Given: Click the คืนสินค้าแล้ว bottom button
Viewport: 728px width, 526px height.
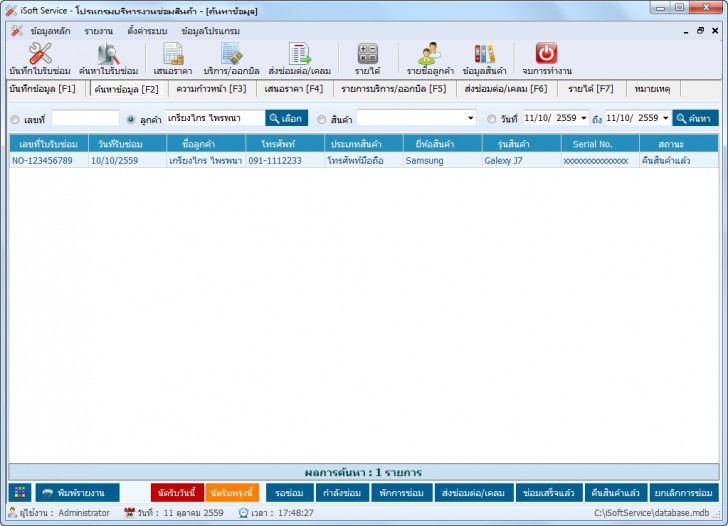Looking at the screenshot, I should pyautogui.click(x=615, y=493).
